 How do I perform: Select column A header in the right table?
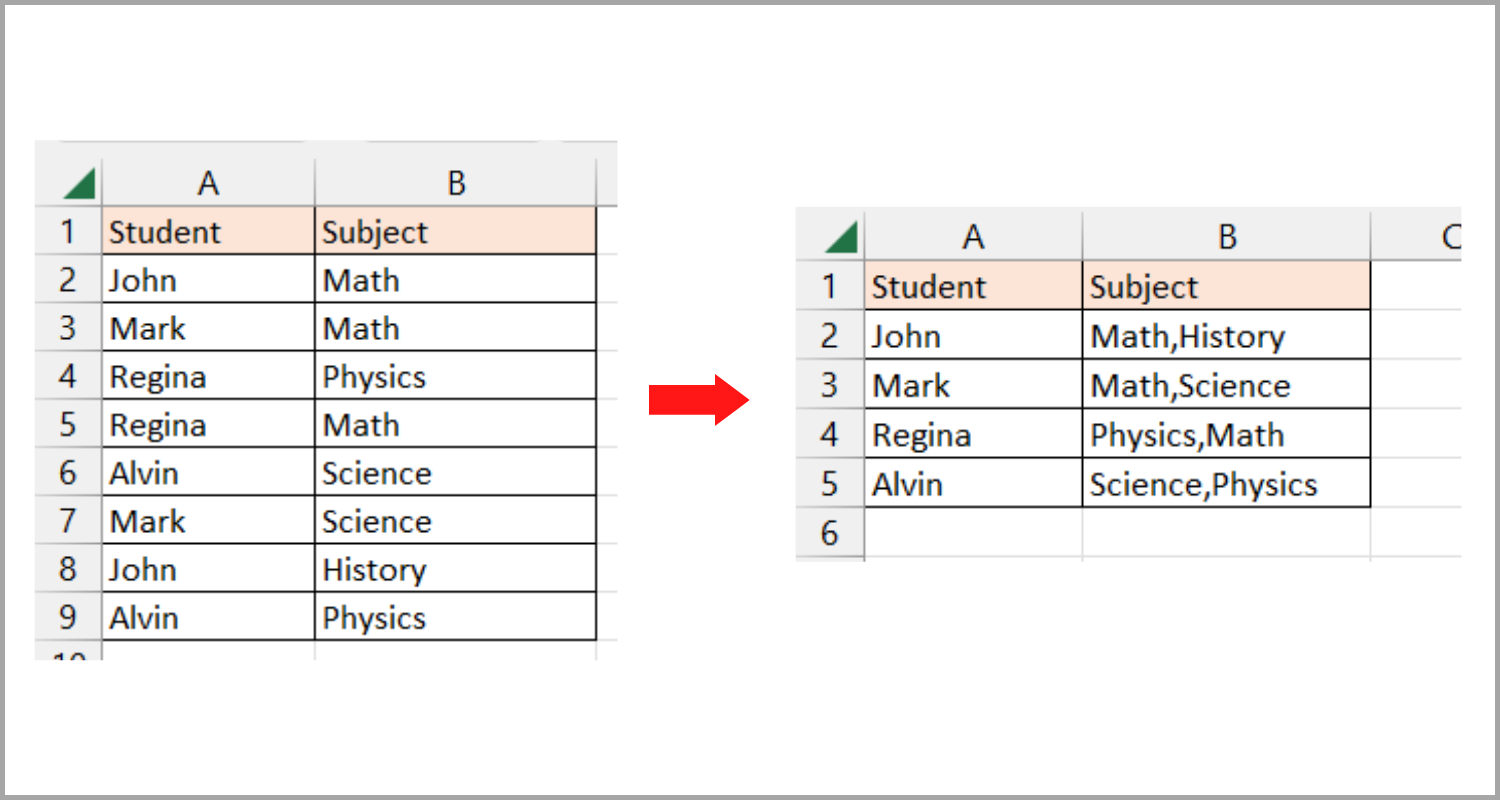[x=973, y=237]
